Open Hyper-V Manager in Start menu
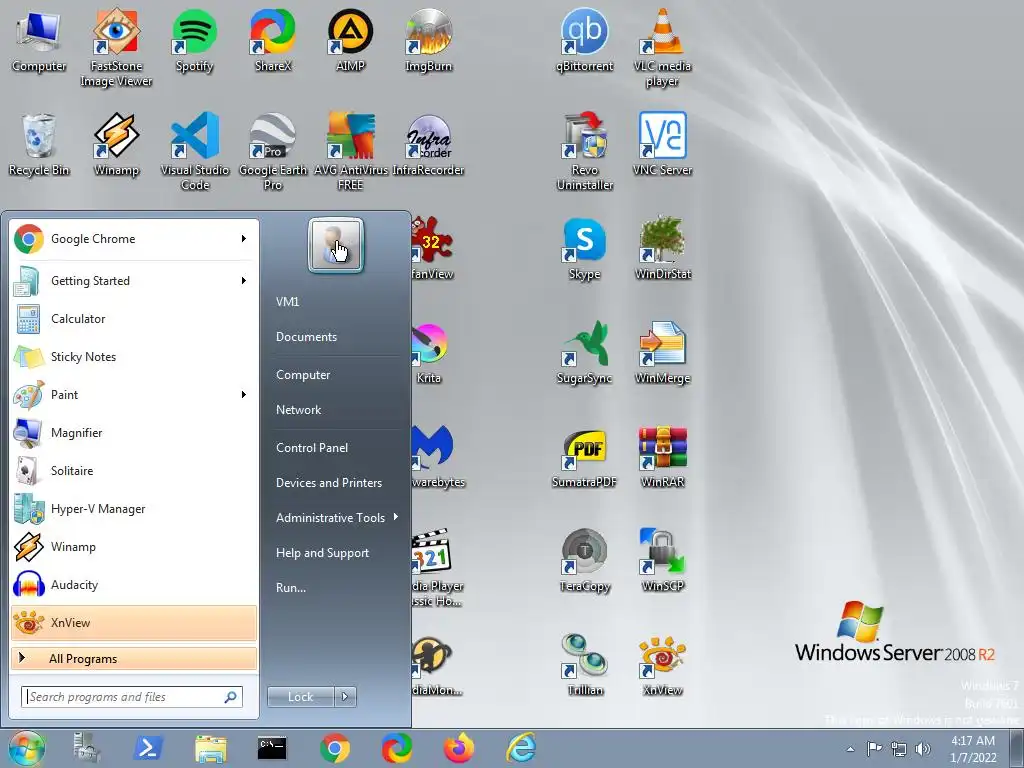This screenshot has height=768, width=1024. tap(134, 509)
